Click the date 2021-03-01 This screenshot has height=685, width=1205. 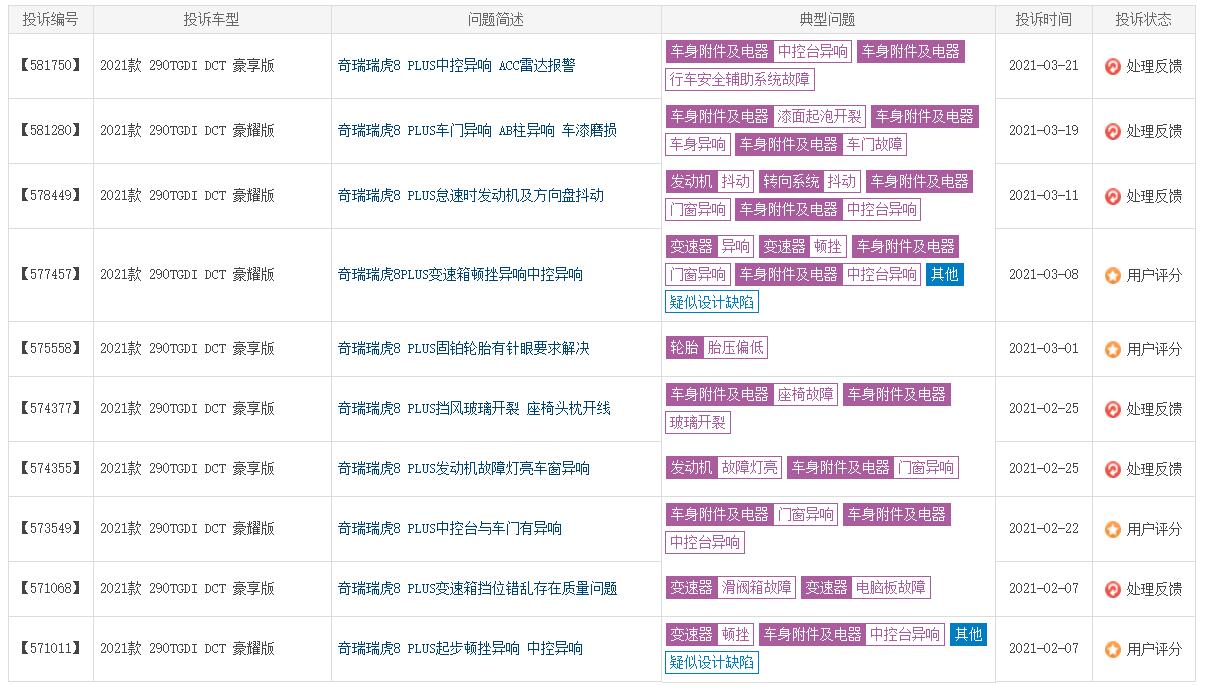pos(1043,348)
